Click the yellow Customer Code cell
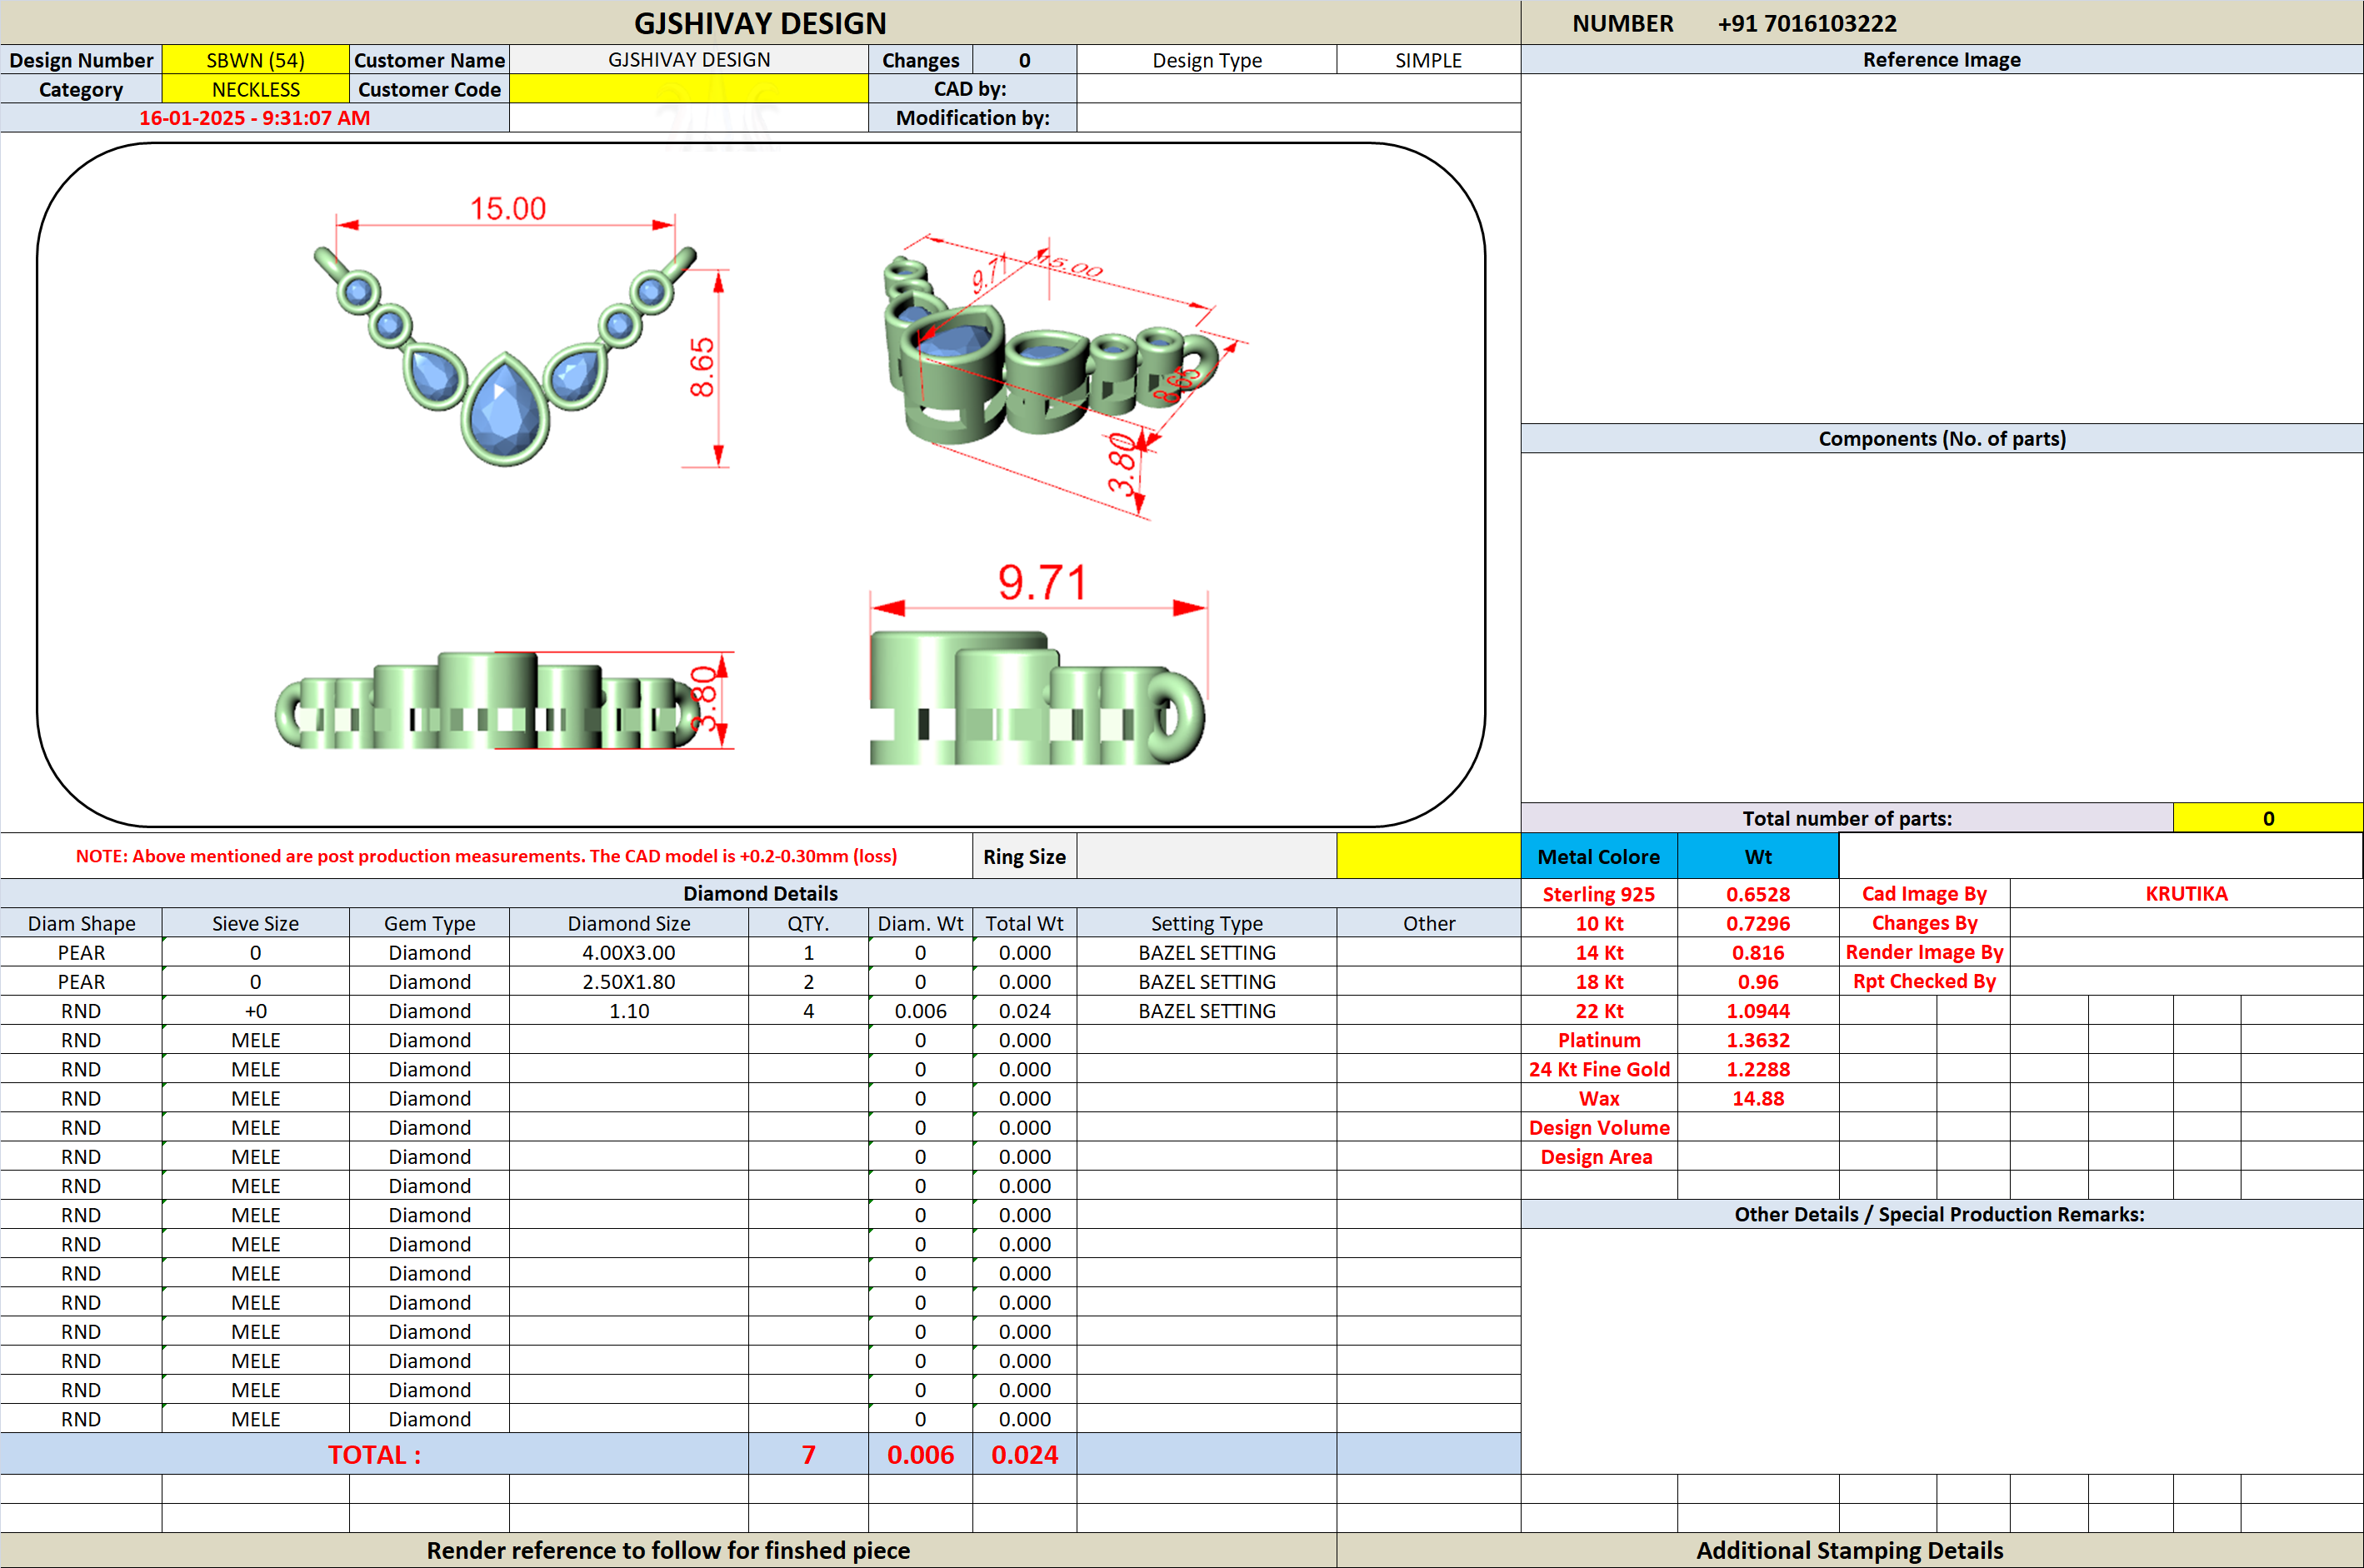 click(688, 89)
